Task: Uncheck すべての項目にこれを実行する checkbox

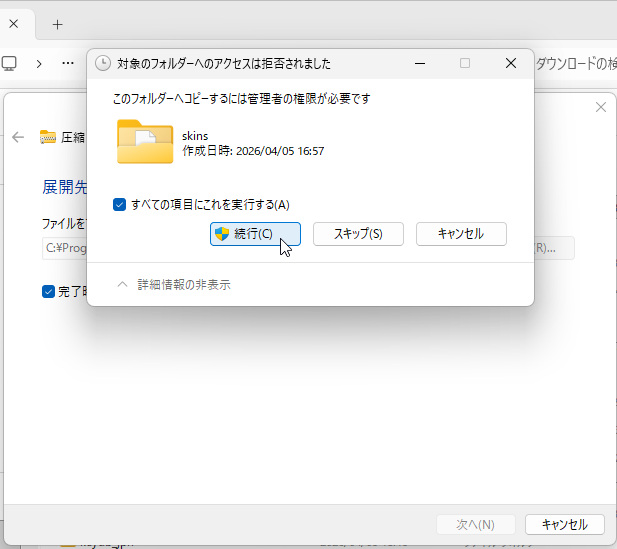Action: pyautogui.click(x=119, y=205)
